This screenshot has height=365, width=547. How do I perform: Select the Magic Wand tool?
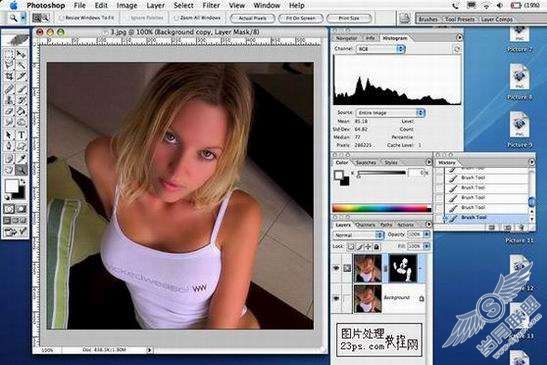coord(21,65)
